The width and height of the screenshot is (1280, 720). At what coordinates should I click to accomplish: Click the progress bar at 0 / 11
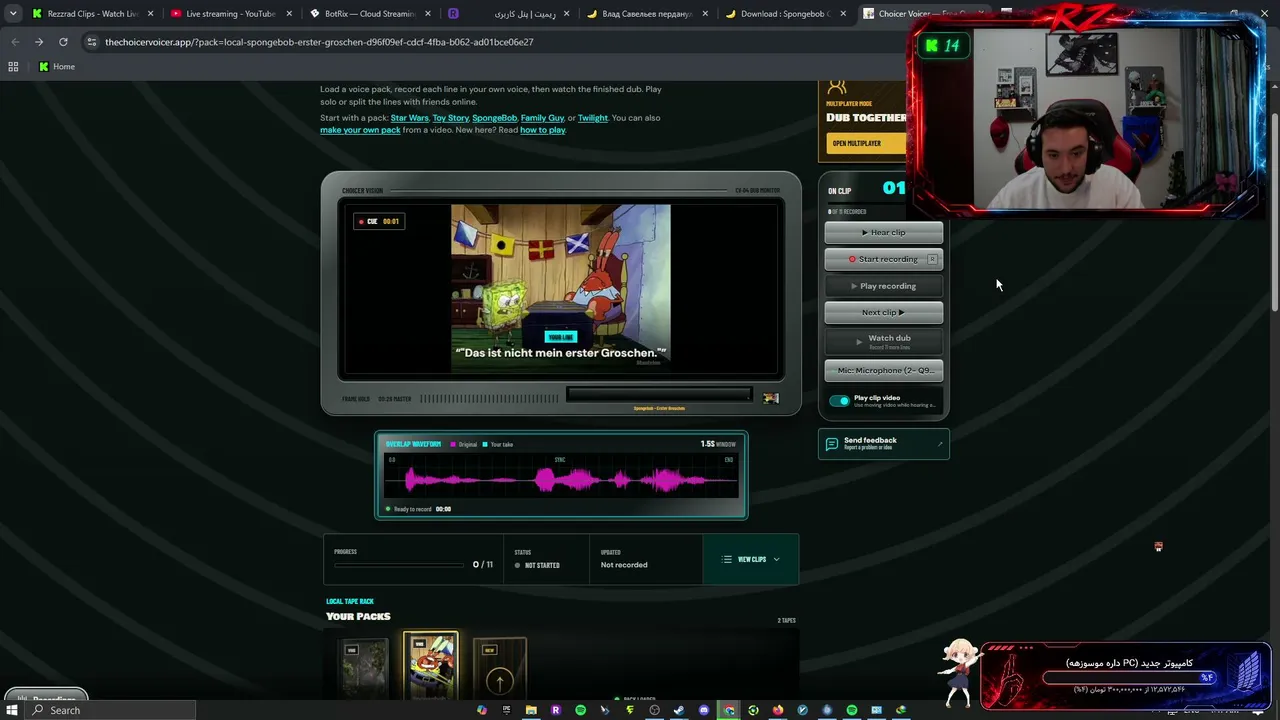pyautogui.click(x=400, y=565)
